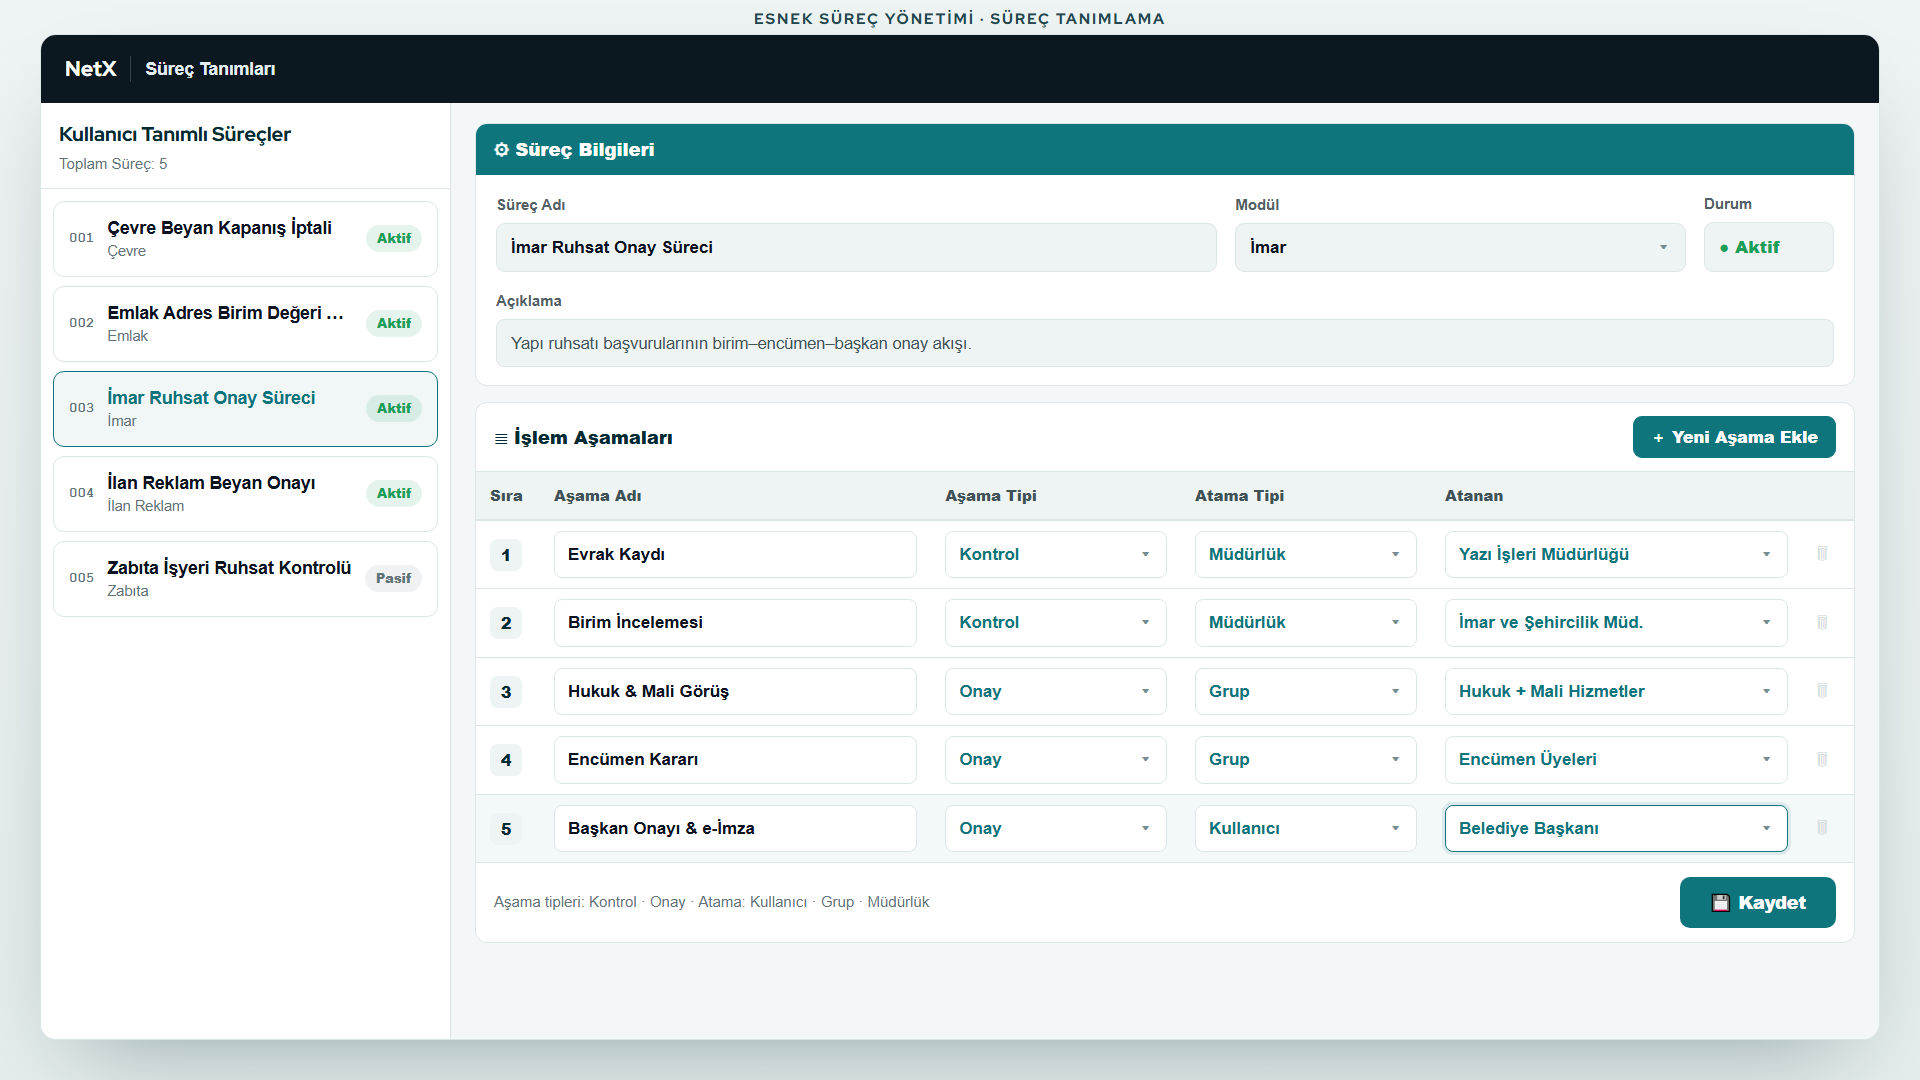Click the Aktif badge on Emlak Adres process

pyautogui.click(x=393, y=323)
